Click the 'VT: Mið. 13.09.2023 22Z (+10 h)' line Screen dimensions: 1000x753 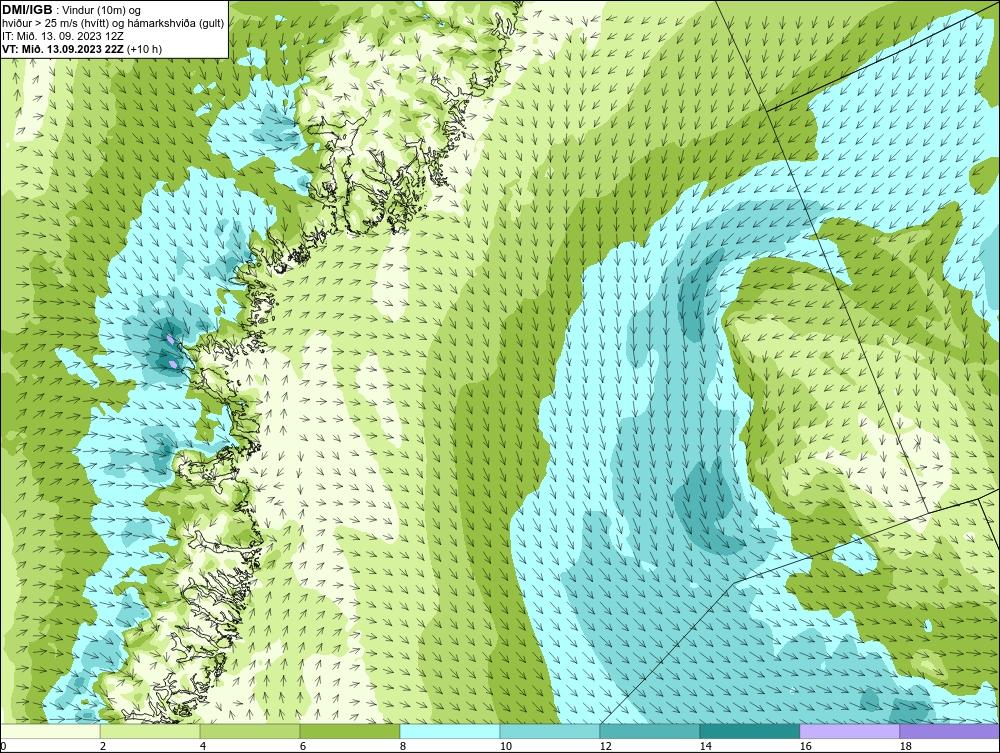pyautogui.click(x=82, y=49)
